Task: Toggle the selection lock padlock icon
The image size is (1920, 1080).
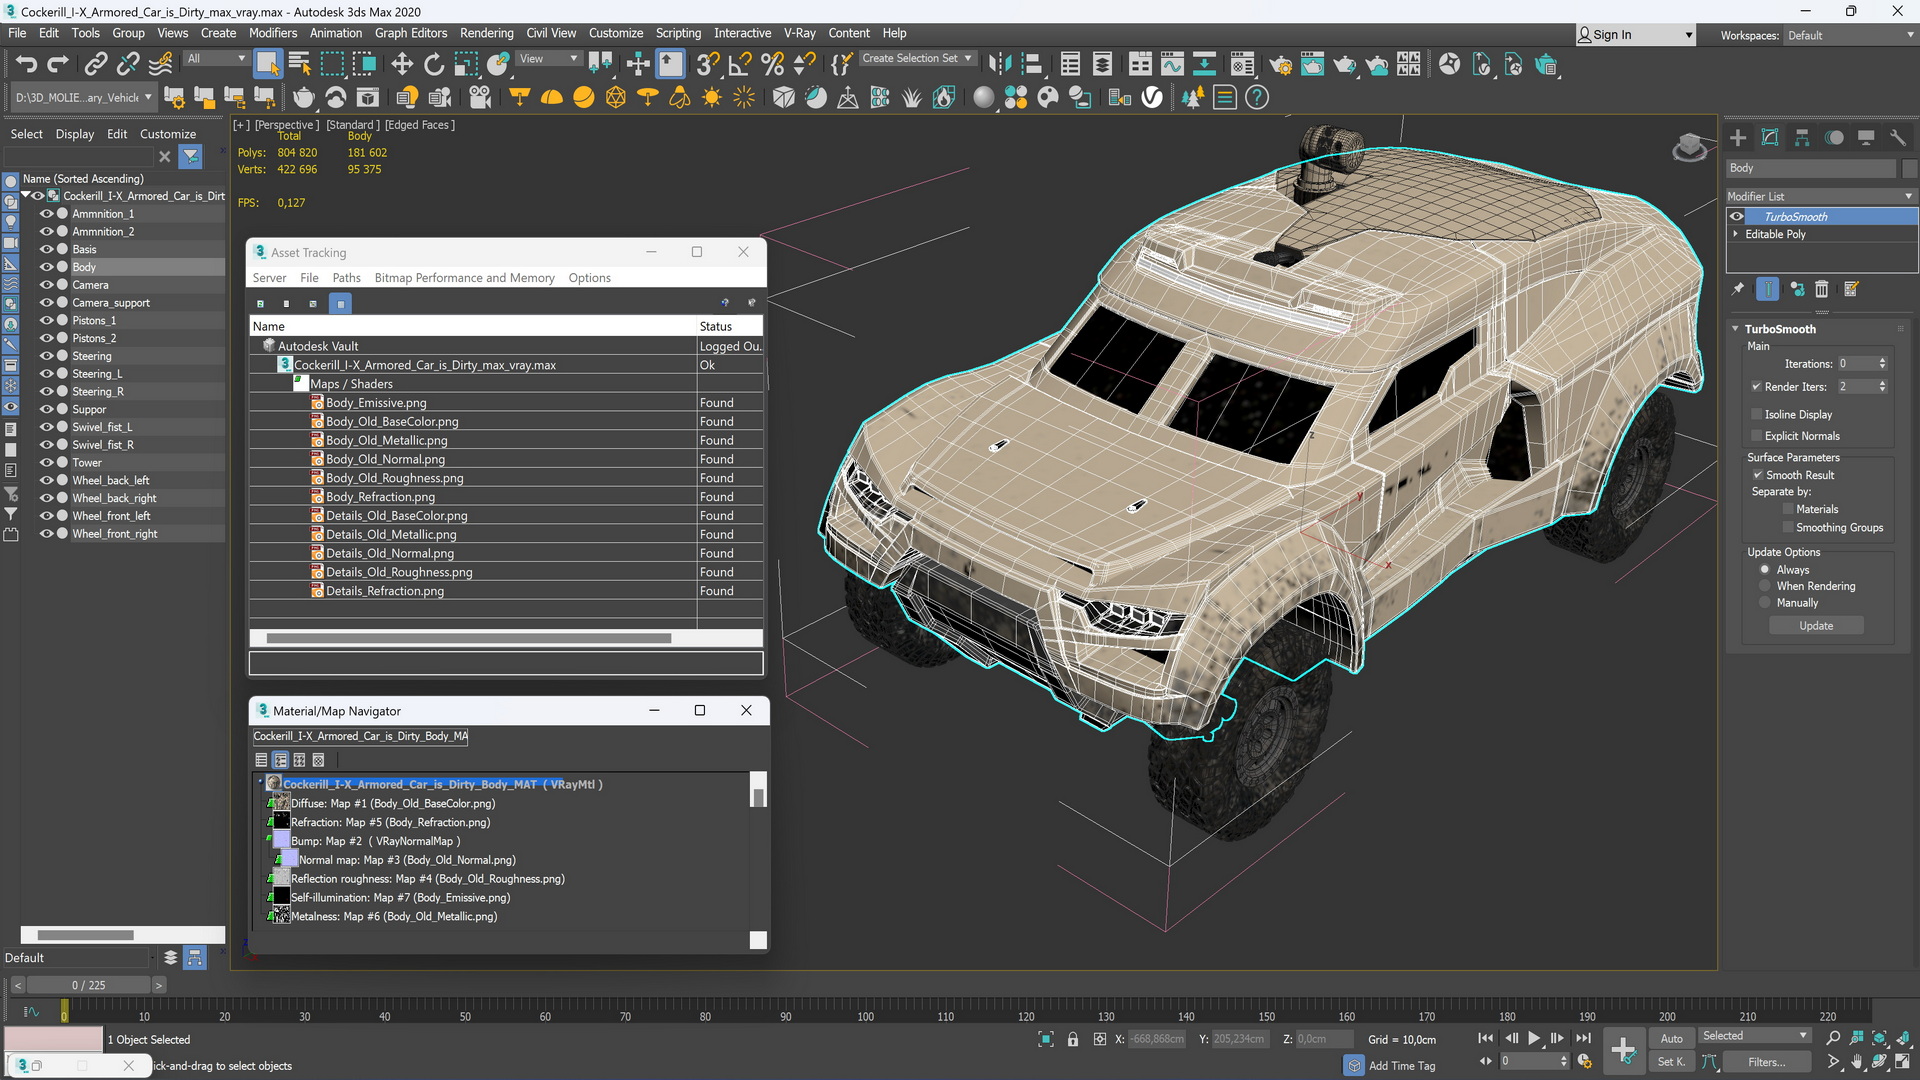Action: point(1073,1040)
